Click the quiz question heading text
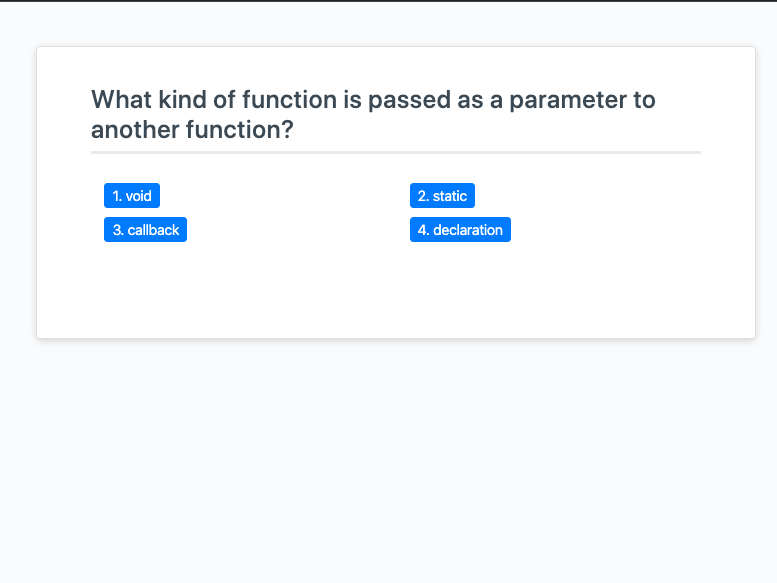This screenshot has width=777, height=583. [373, 114]
